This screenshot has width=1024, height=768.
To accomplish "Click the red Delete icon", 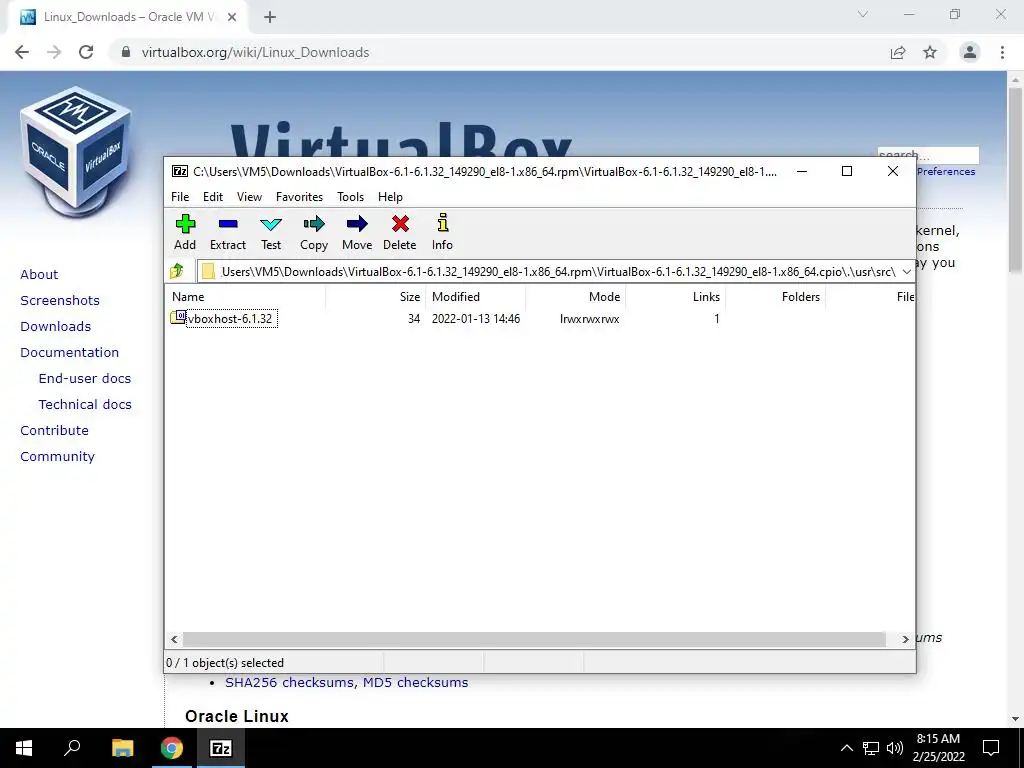I will (400, 224).
